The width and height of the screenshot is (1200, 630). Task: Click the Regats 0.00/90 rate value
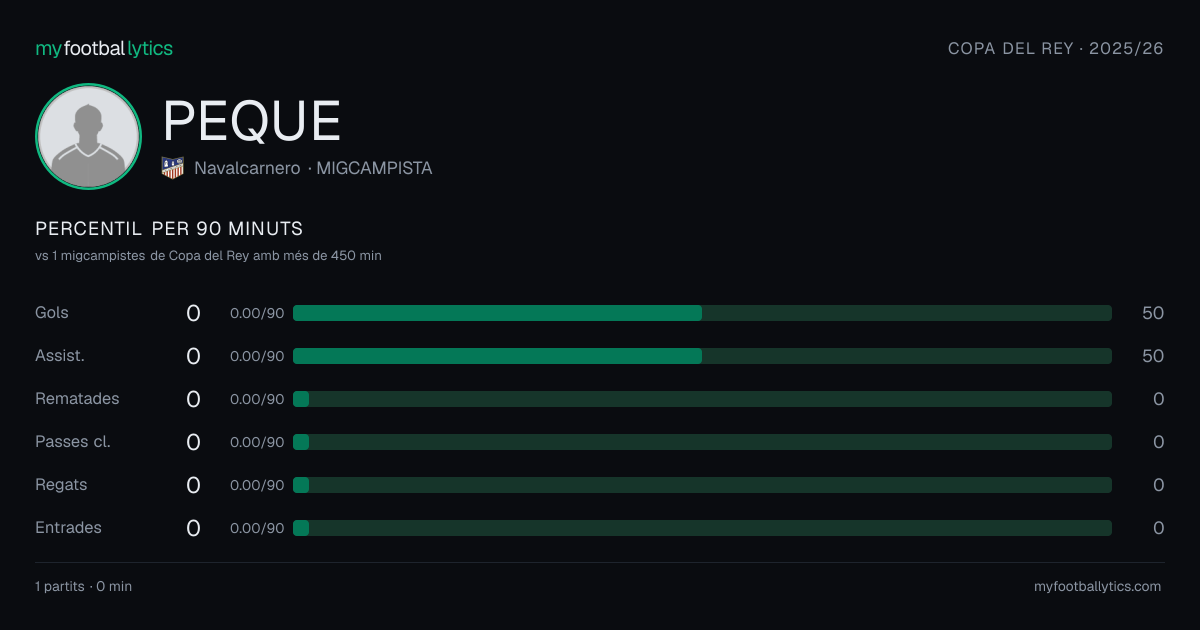coord(257,485)
